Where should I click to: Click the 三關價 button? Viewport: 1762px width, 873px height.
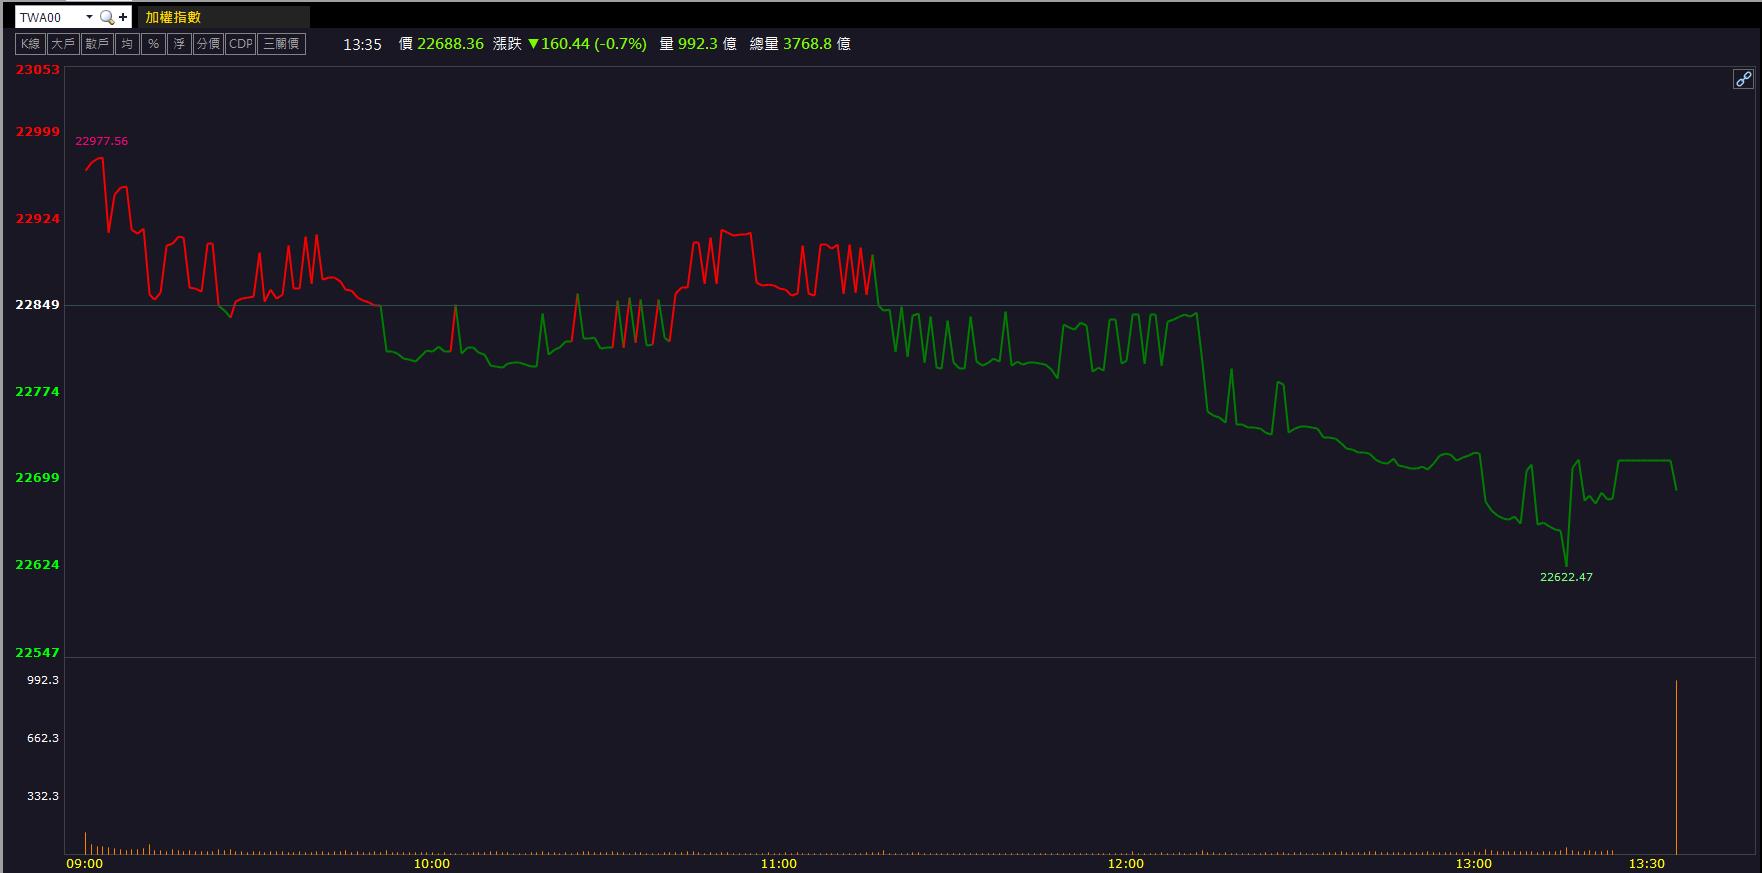click(x=282, y=44)
